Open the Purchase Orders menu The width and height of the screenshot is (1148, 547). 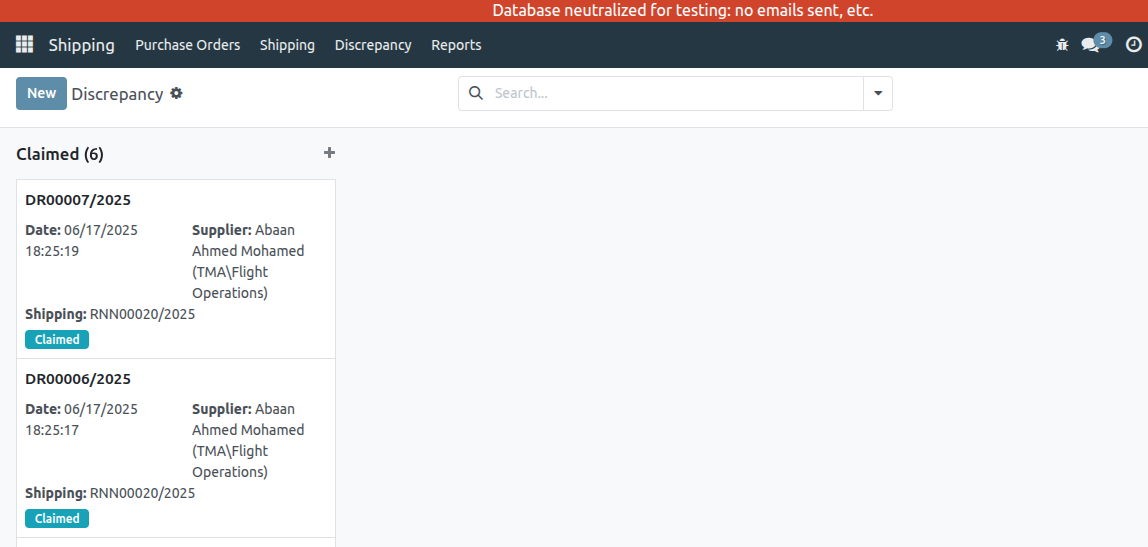point(187,45)
